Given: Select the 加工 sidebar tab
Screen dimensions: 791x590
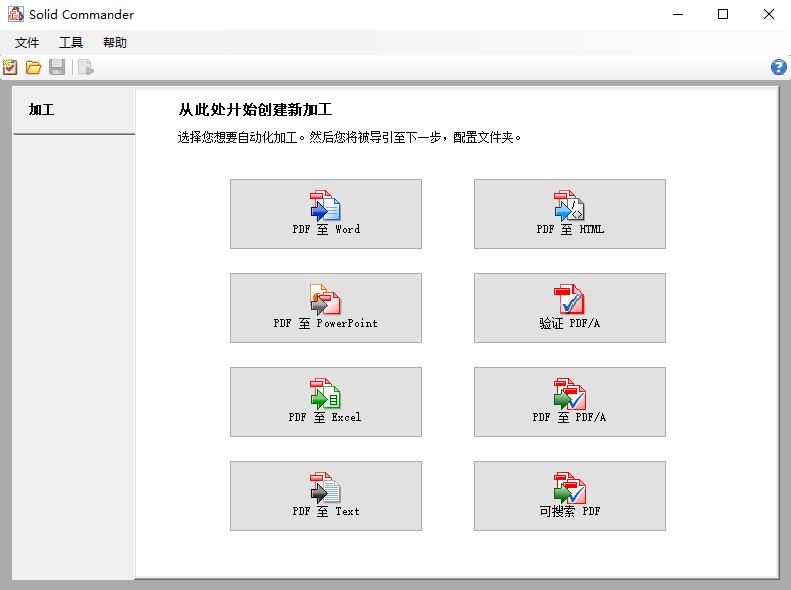Looking at the screenshot, I should pyautogui.click(x=74, y=111).
